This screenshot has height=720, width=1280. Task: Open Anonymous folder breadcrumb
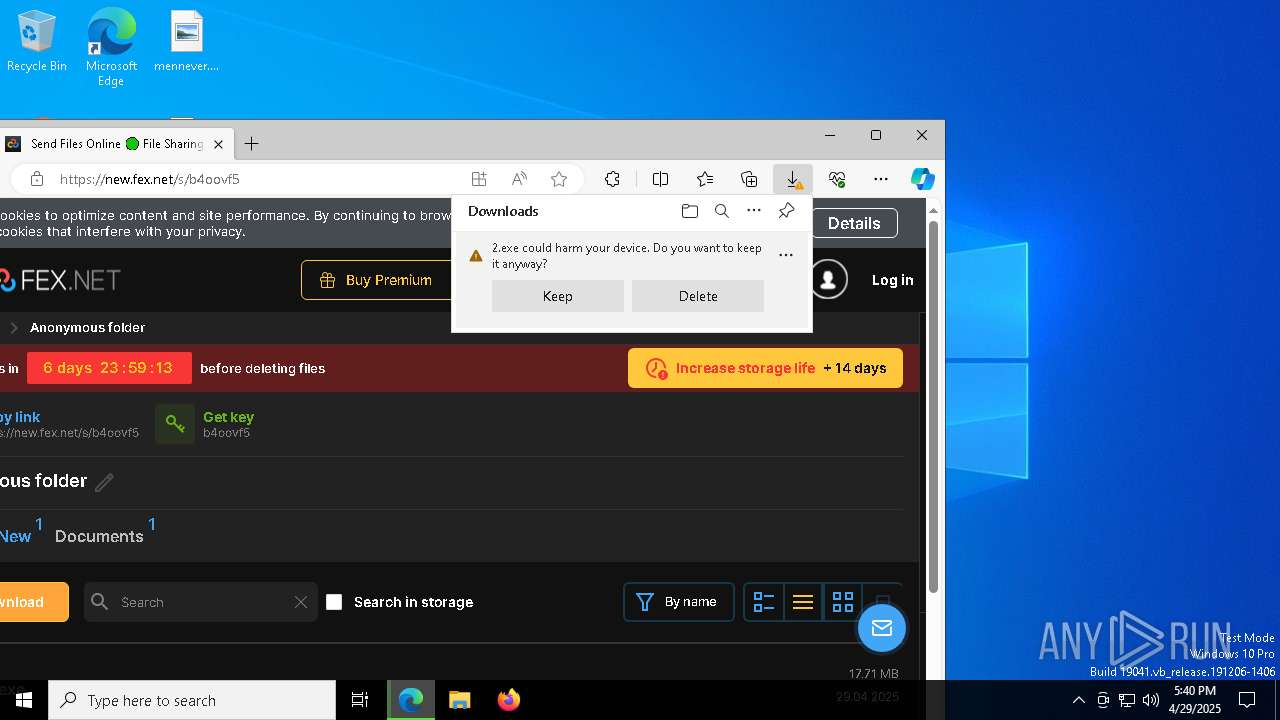[x=87, y=327]
